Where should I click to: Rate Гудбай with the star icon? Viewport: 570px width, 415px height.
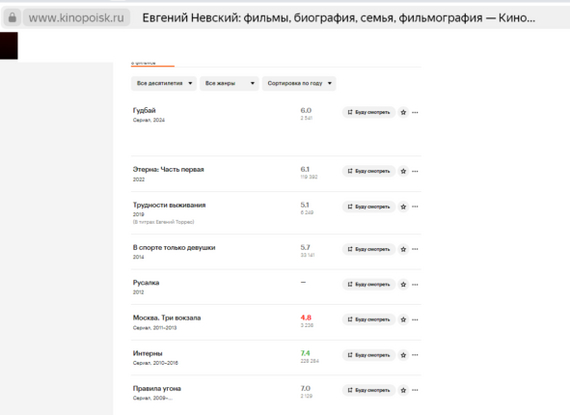coord(403,112)
